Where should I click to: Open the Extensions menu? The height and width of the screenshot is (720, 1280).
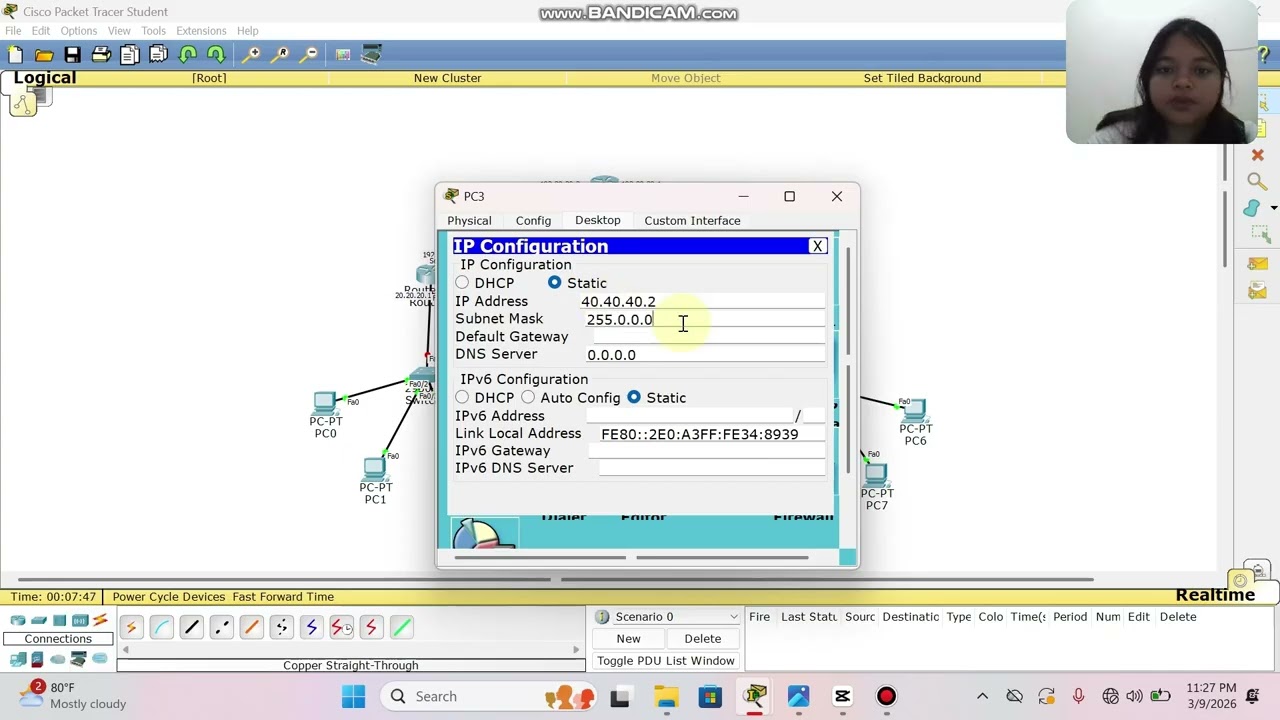pyautogui.click(x=201, y=31)
